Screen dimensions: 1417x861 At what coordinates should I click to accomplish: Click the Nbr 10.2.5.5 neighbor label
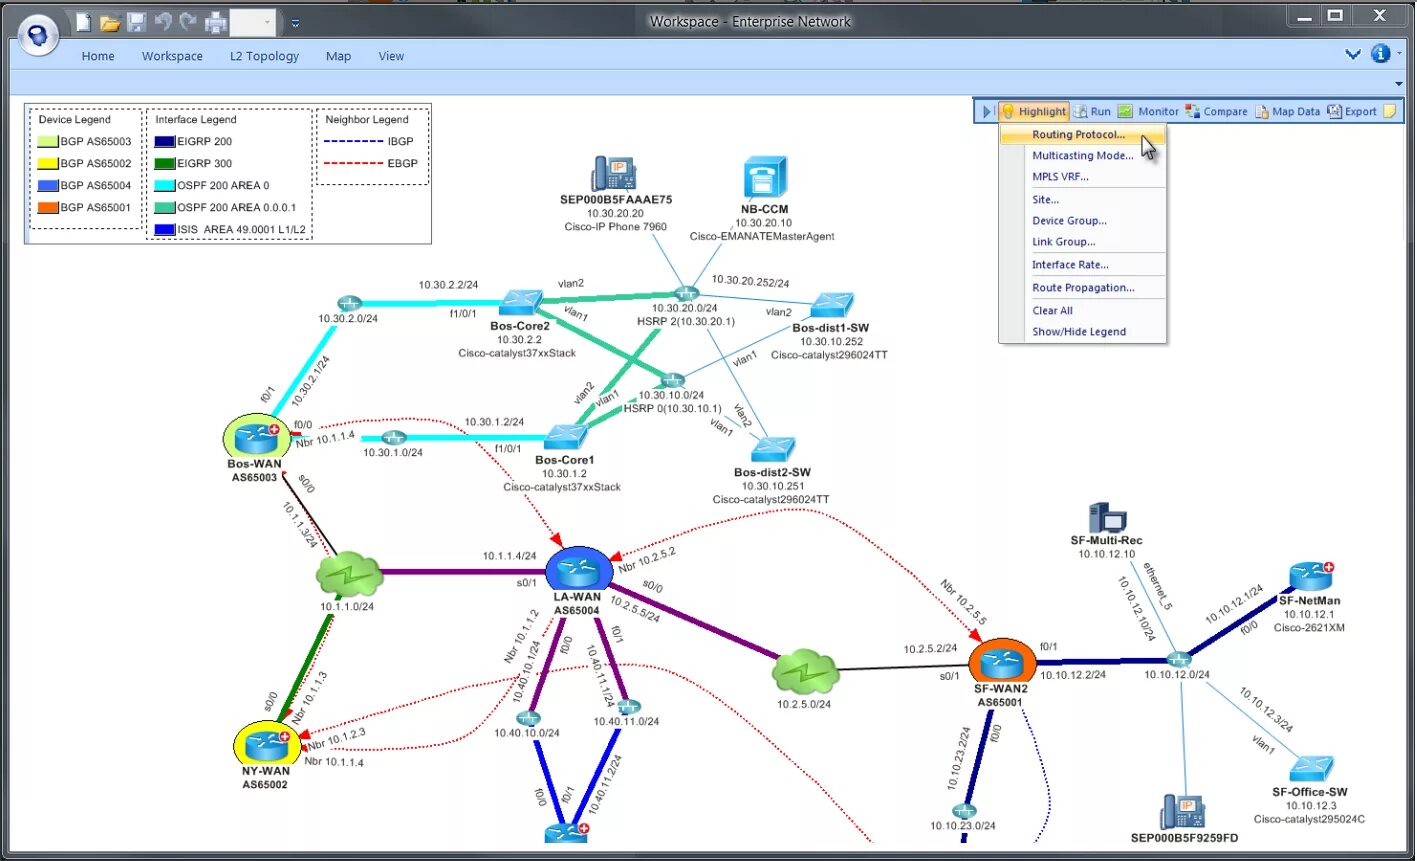pos(963,601)
